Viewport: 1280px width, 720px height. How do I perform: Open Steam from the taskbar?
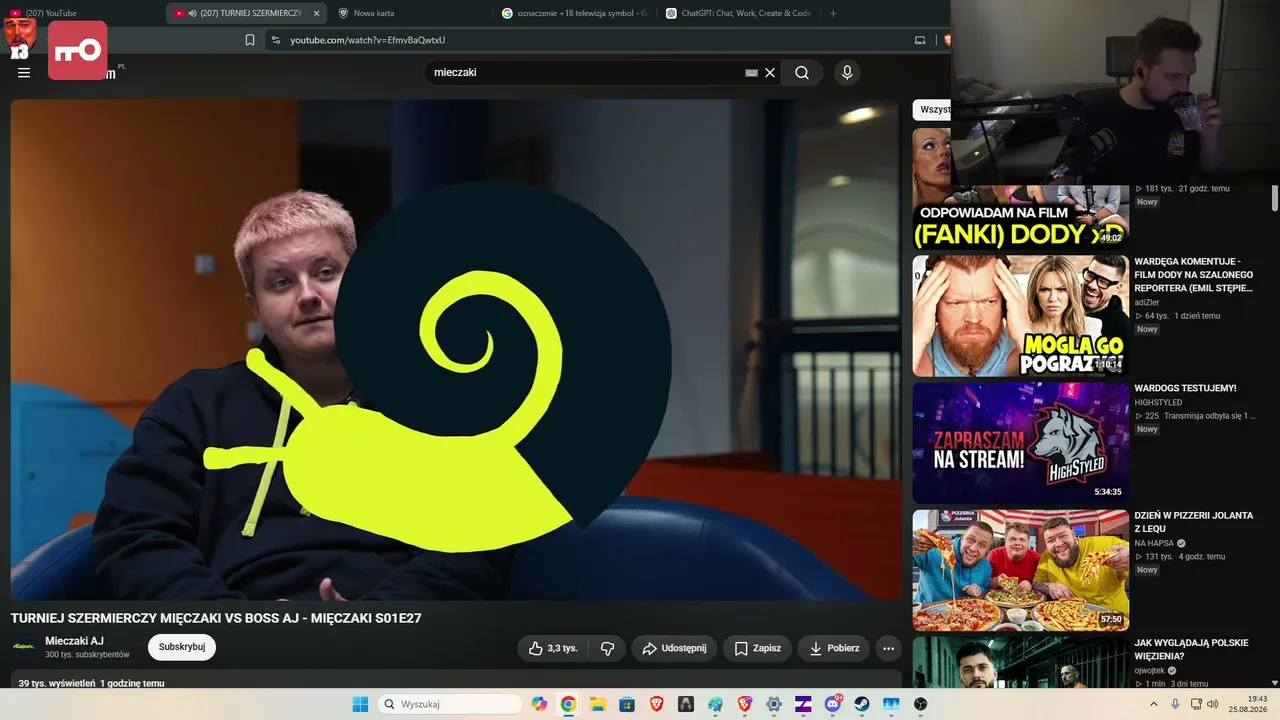(x=862, y=704)
